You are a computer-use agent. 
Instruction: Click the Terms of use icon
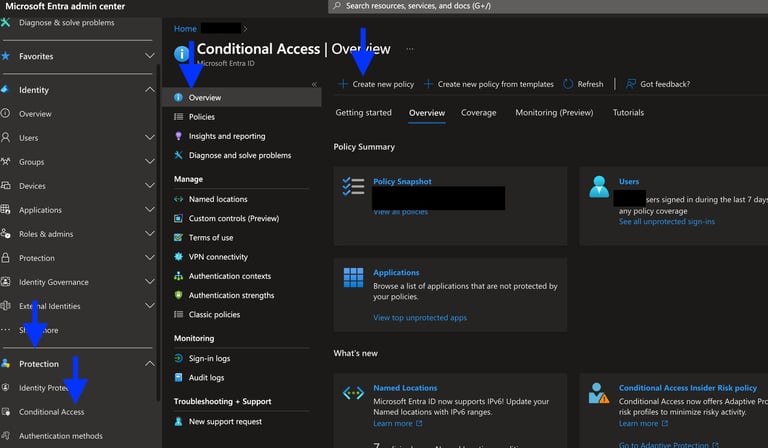click(x=178, y=237)
